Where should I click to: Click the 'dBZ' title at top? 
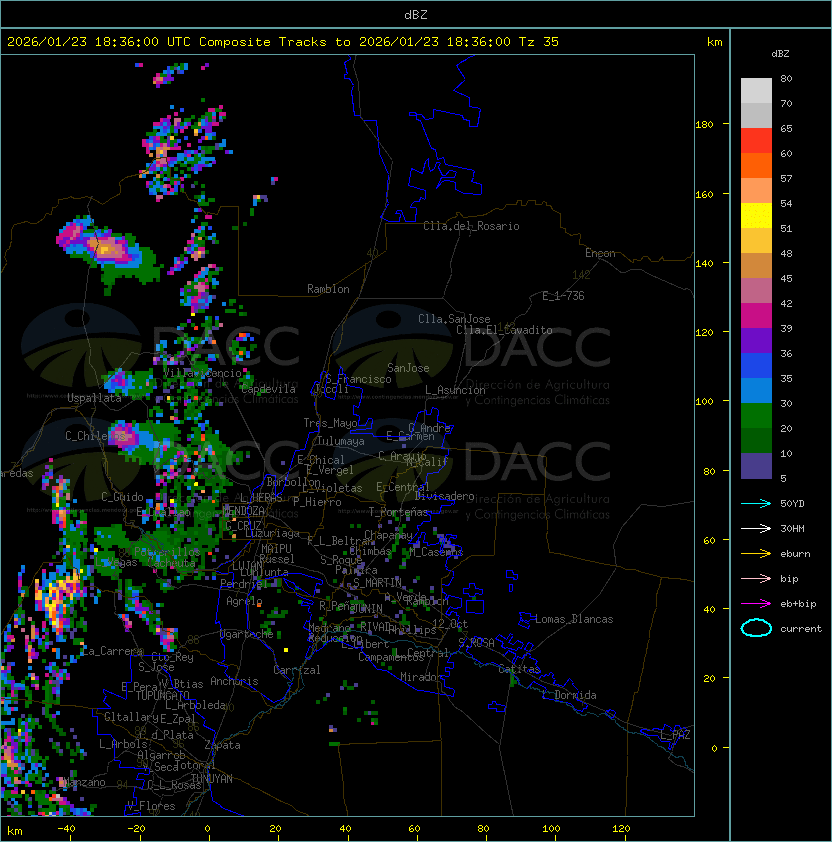(x=416, y=15)
